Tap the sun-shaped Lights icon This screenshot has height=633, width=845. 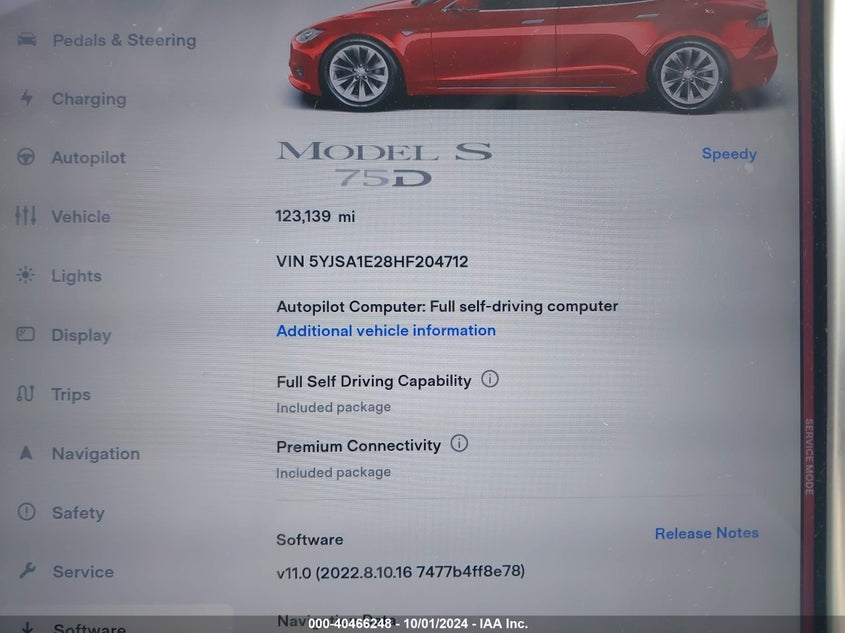pos(25,275)
